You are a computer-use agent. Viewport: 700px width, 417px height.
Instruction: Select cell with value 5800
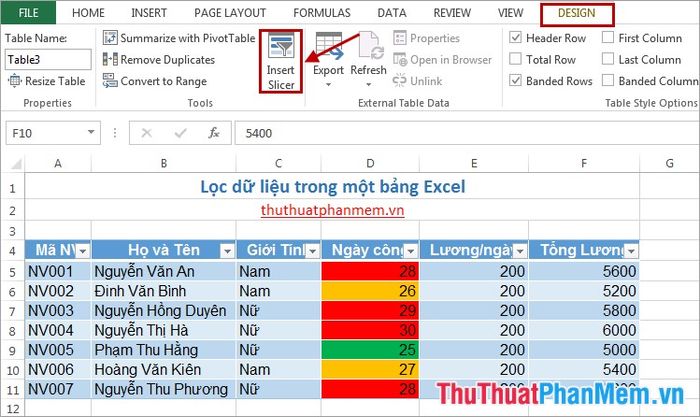(583, 311)
